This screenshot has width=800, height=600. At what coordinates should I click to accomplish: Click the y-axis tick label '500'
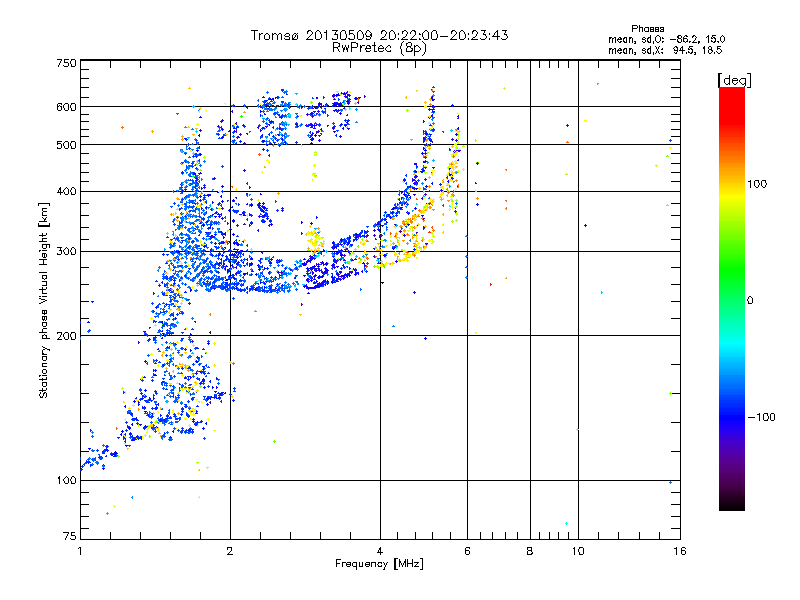point(66,145)
